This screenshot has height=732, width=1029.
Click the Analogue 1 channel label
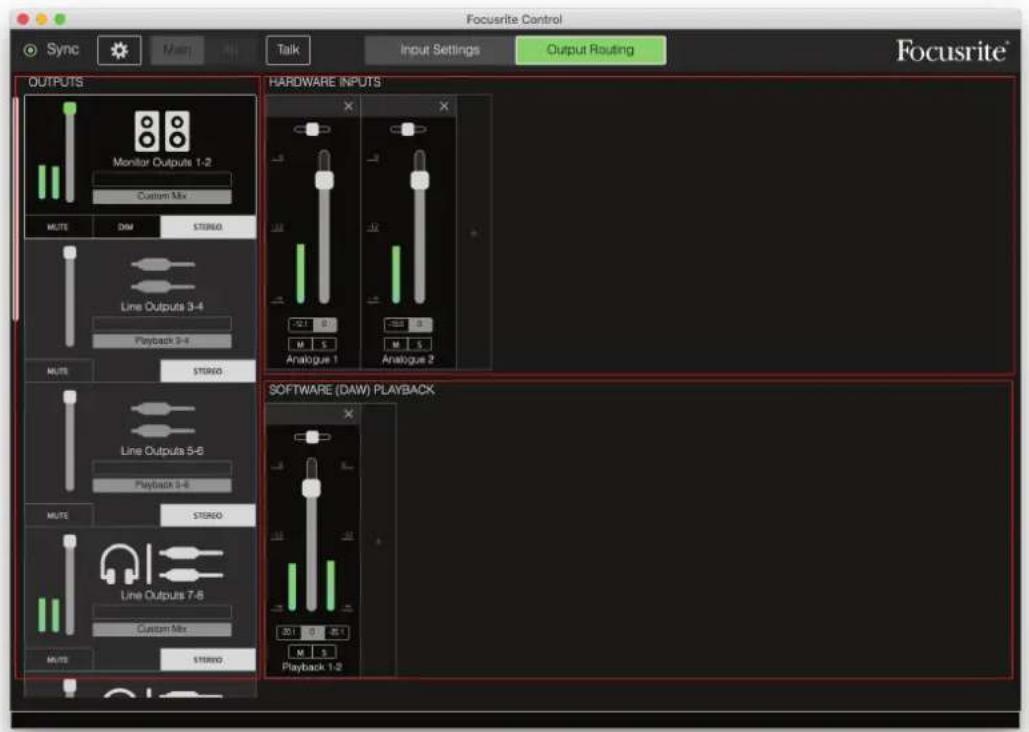coord(312,360)
